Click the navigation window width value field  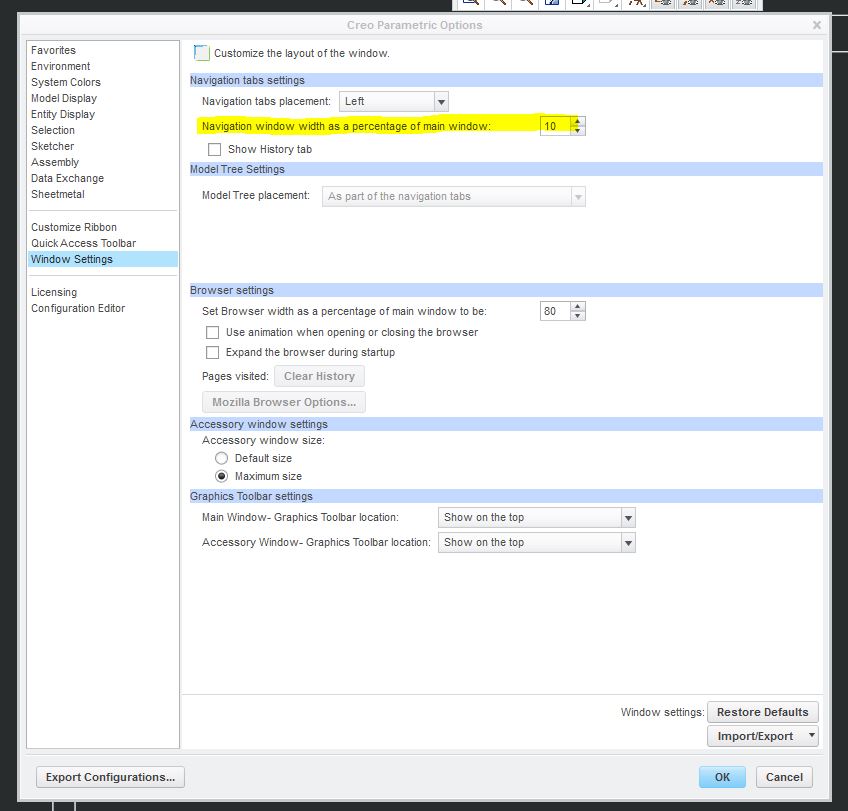click(x=555, y=126)
